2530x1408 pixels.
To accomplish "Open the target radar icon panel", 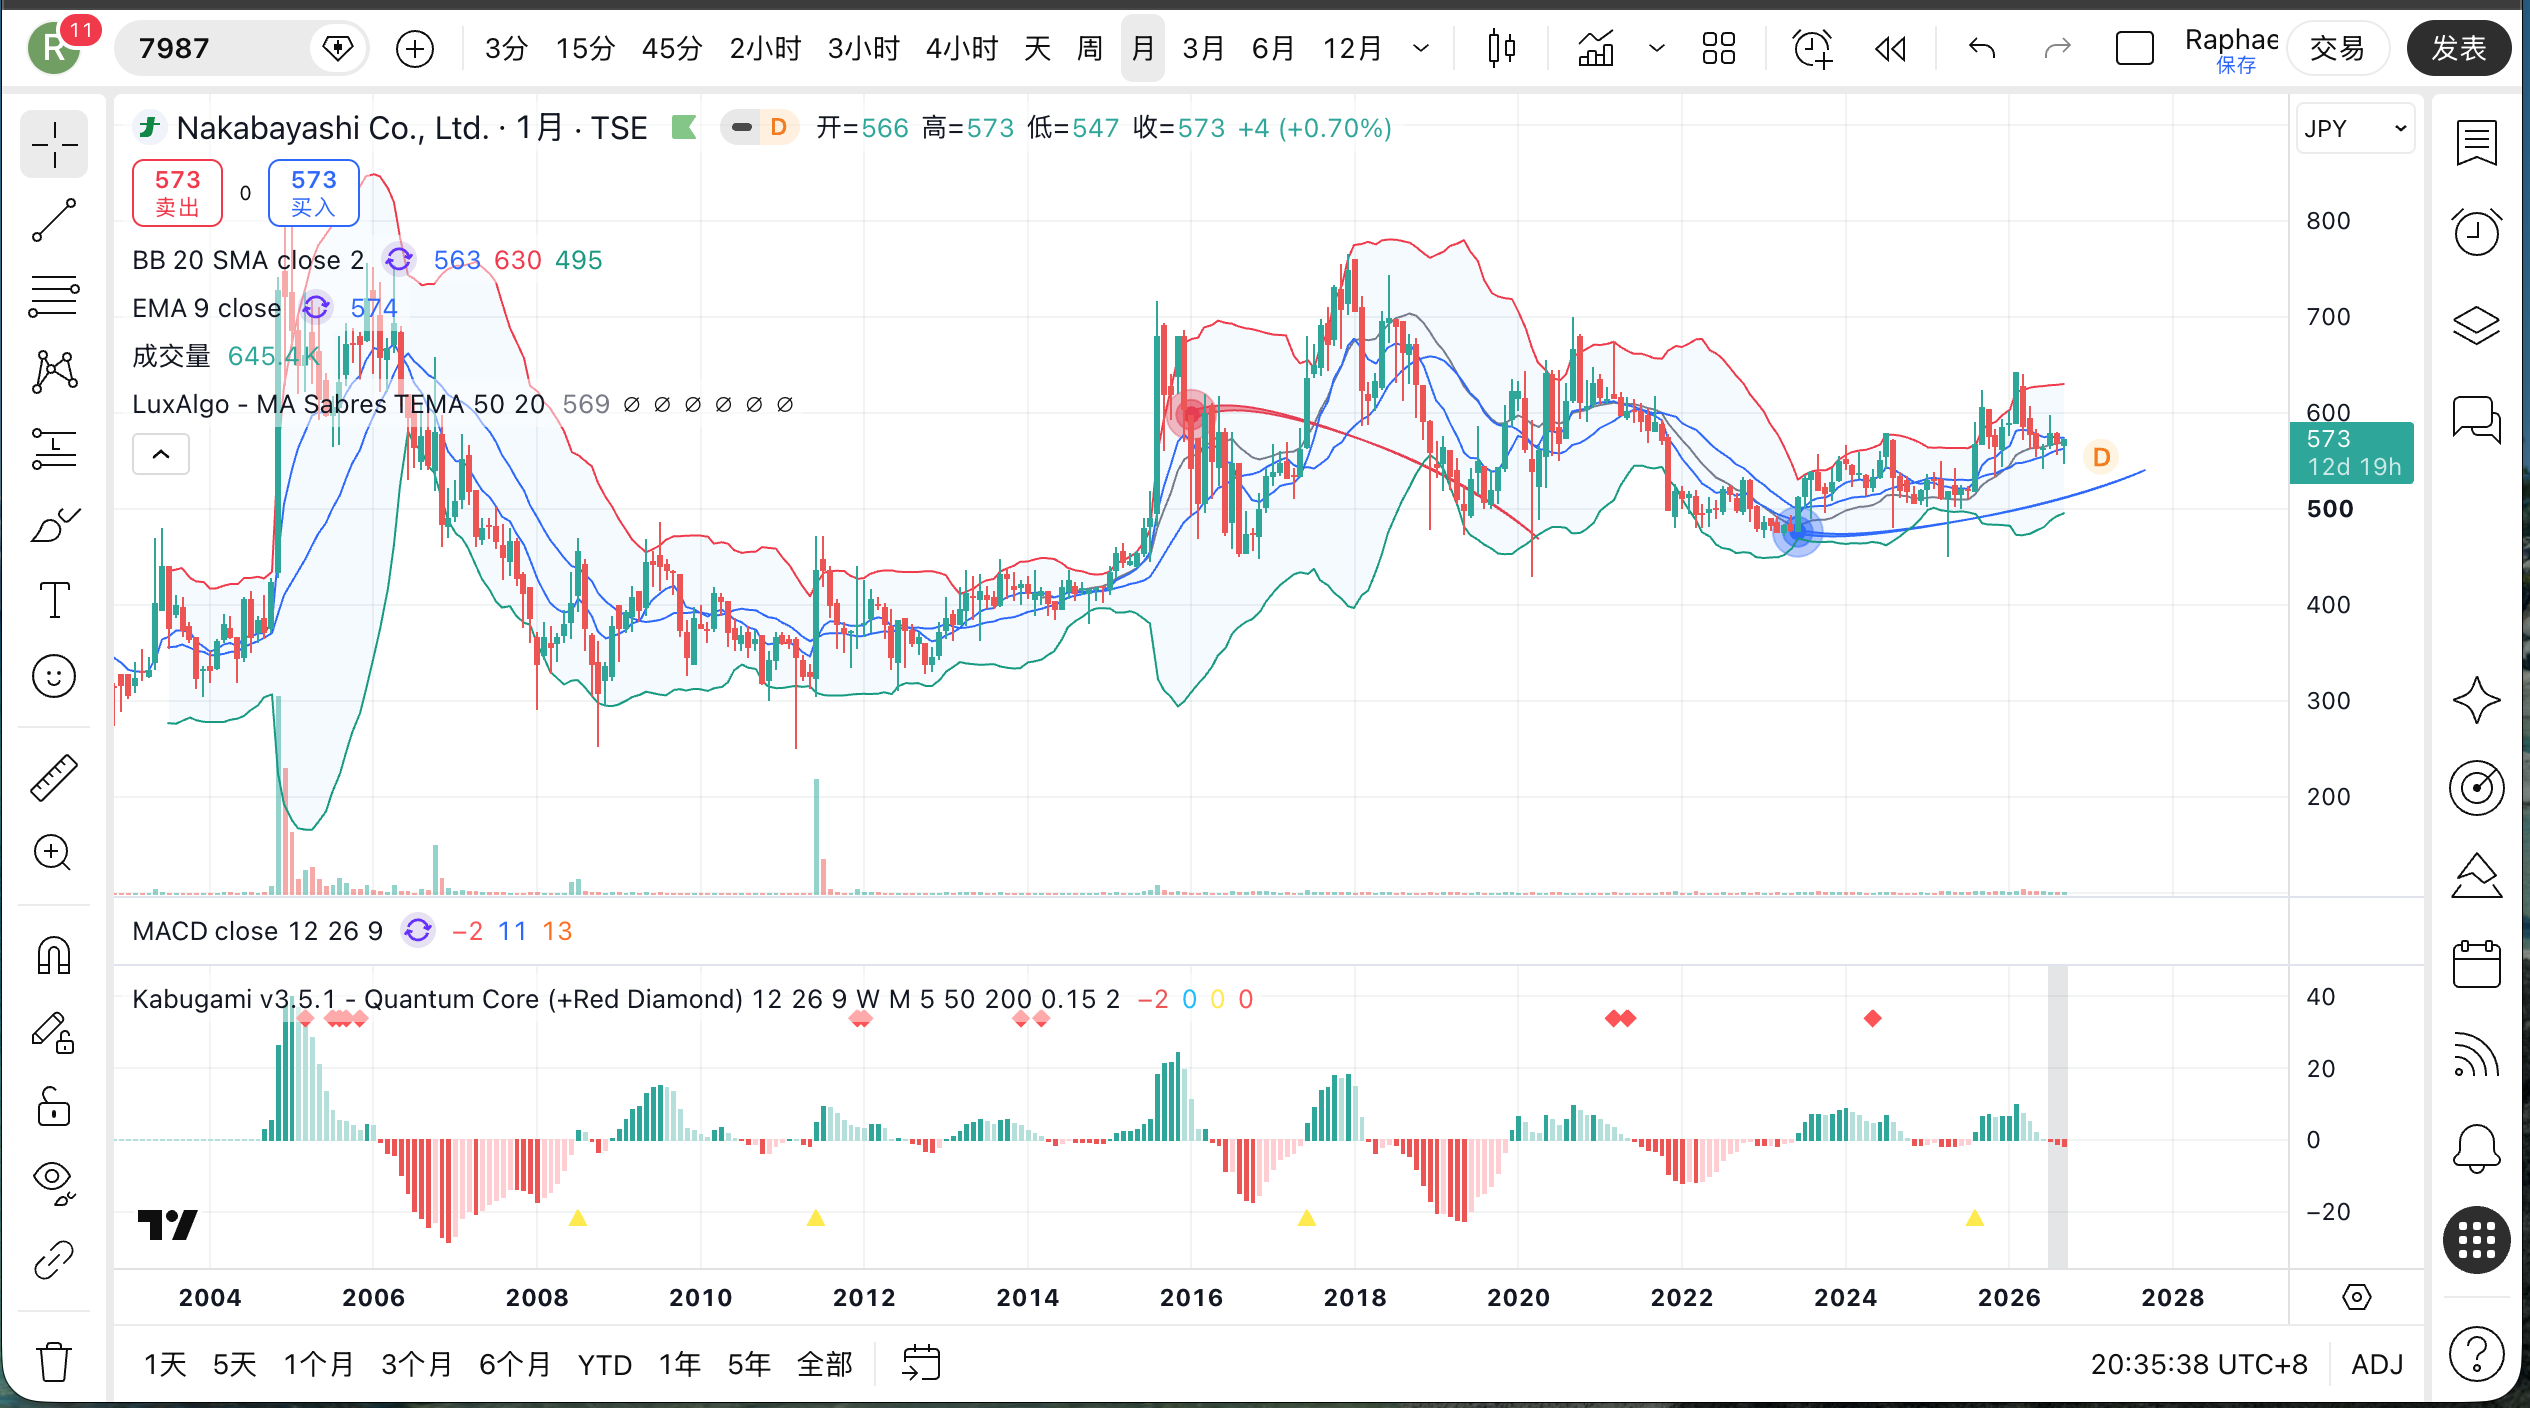I will pos(2476,788).
